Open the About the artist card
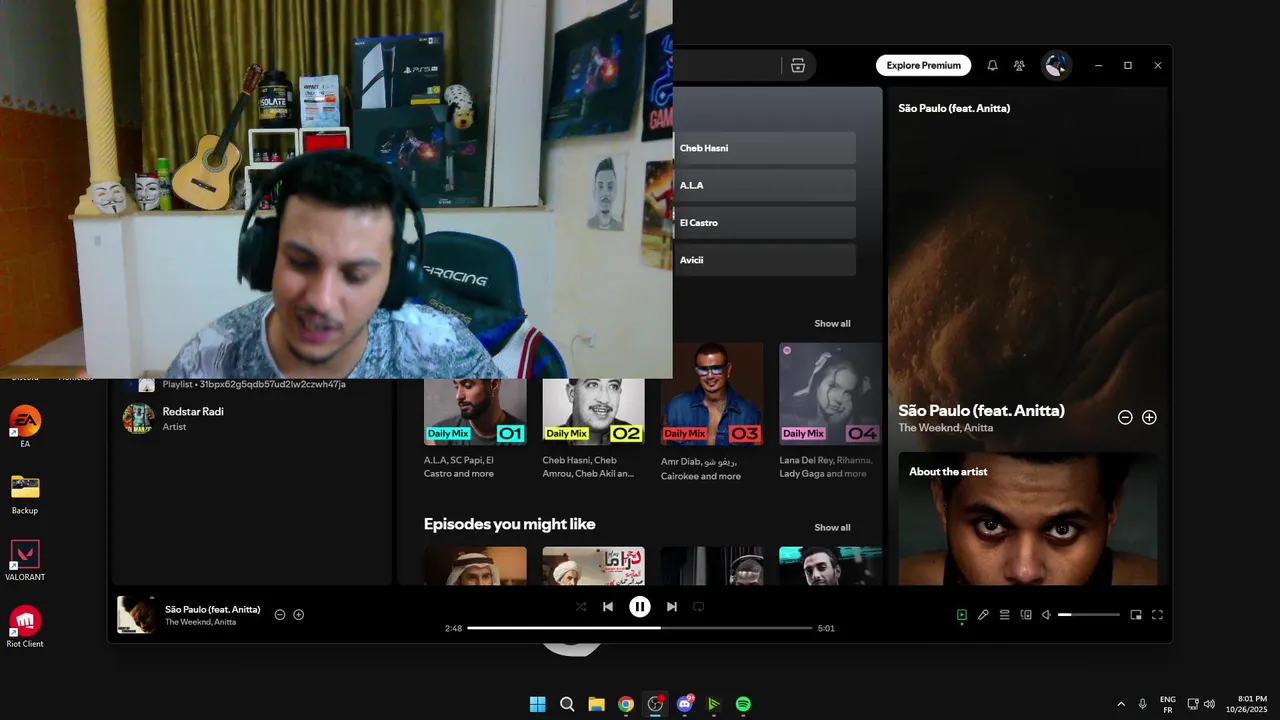Viewport: 1280px width, 720px height. click(x=1028, y=518)
